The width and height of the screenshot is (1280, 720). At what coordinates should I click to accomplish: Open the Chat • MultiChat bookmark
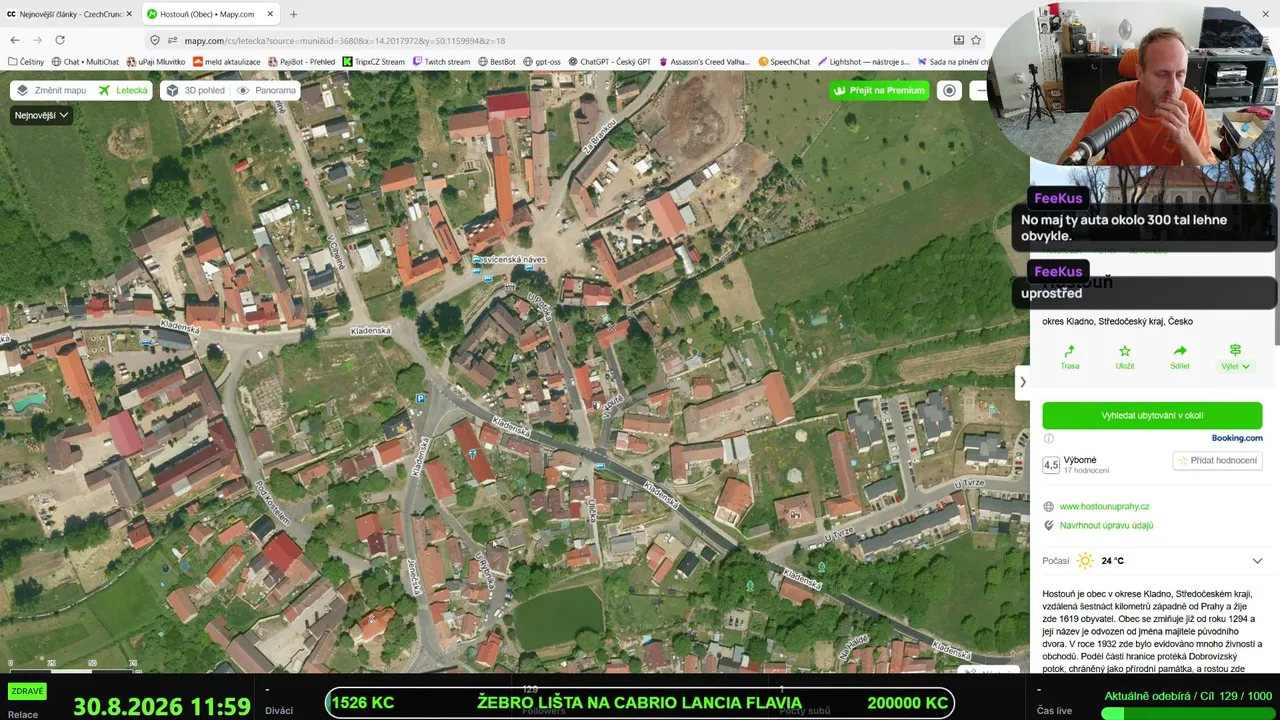click(x=85, y=62)
